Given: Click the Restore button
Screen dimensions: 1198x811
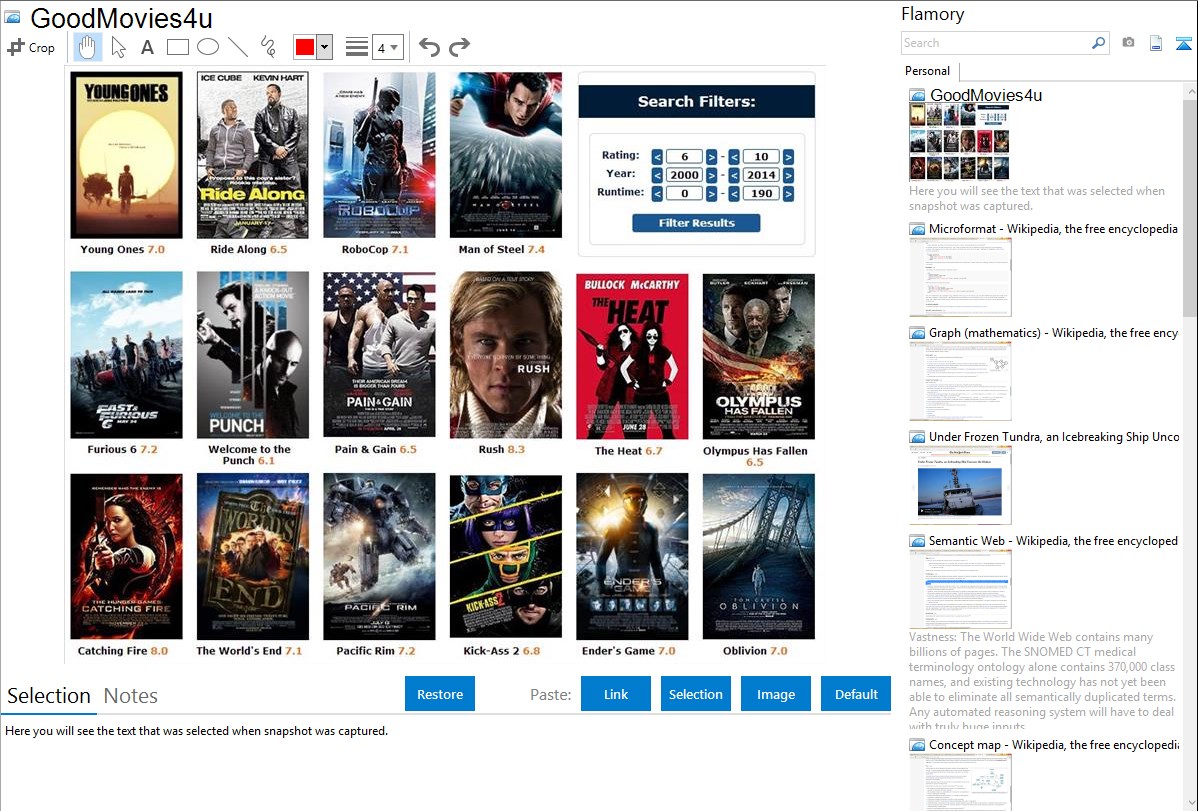Looking at the screenshot, I should (x=440, y=694).
